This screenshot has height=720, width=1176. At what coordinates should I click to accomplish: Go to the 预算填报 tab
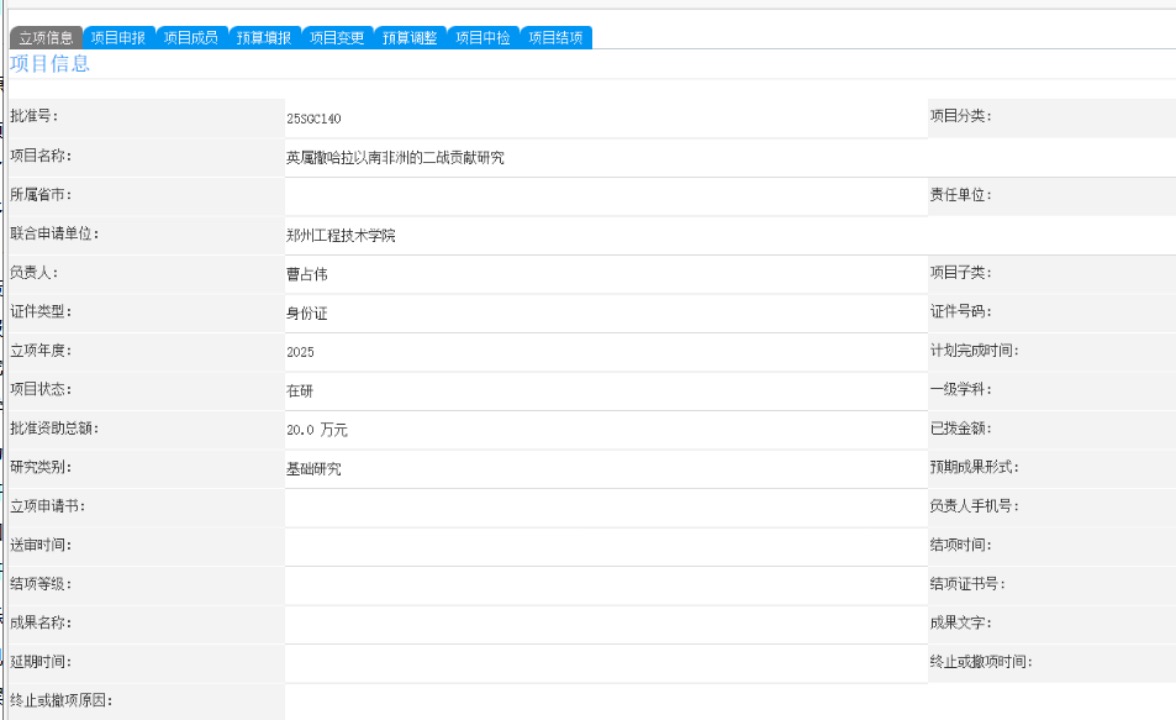coord(264,38)
